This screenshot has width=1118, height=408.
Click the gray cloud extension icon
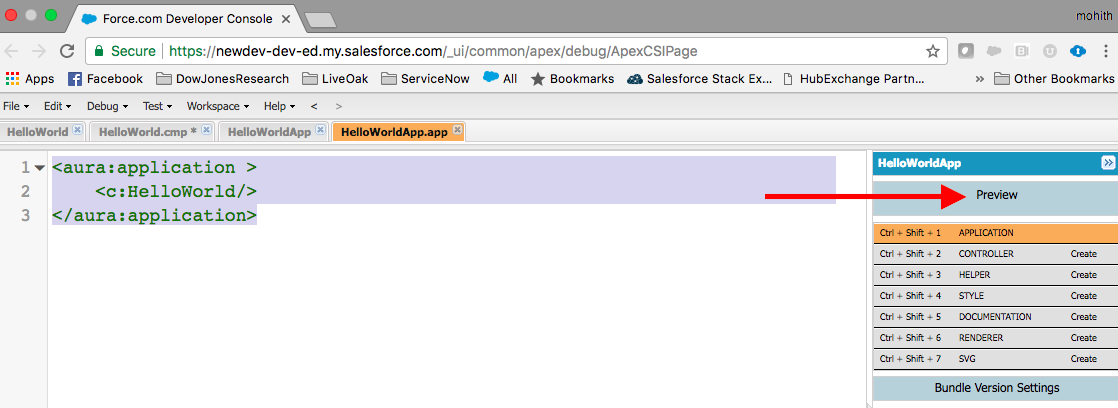pos(994,51)
